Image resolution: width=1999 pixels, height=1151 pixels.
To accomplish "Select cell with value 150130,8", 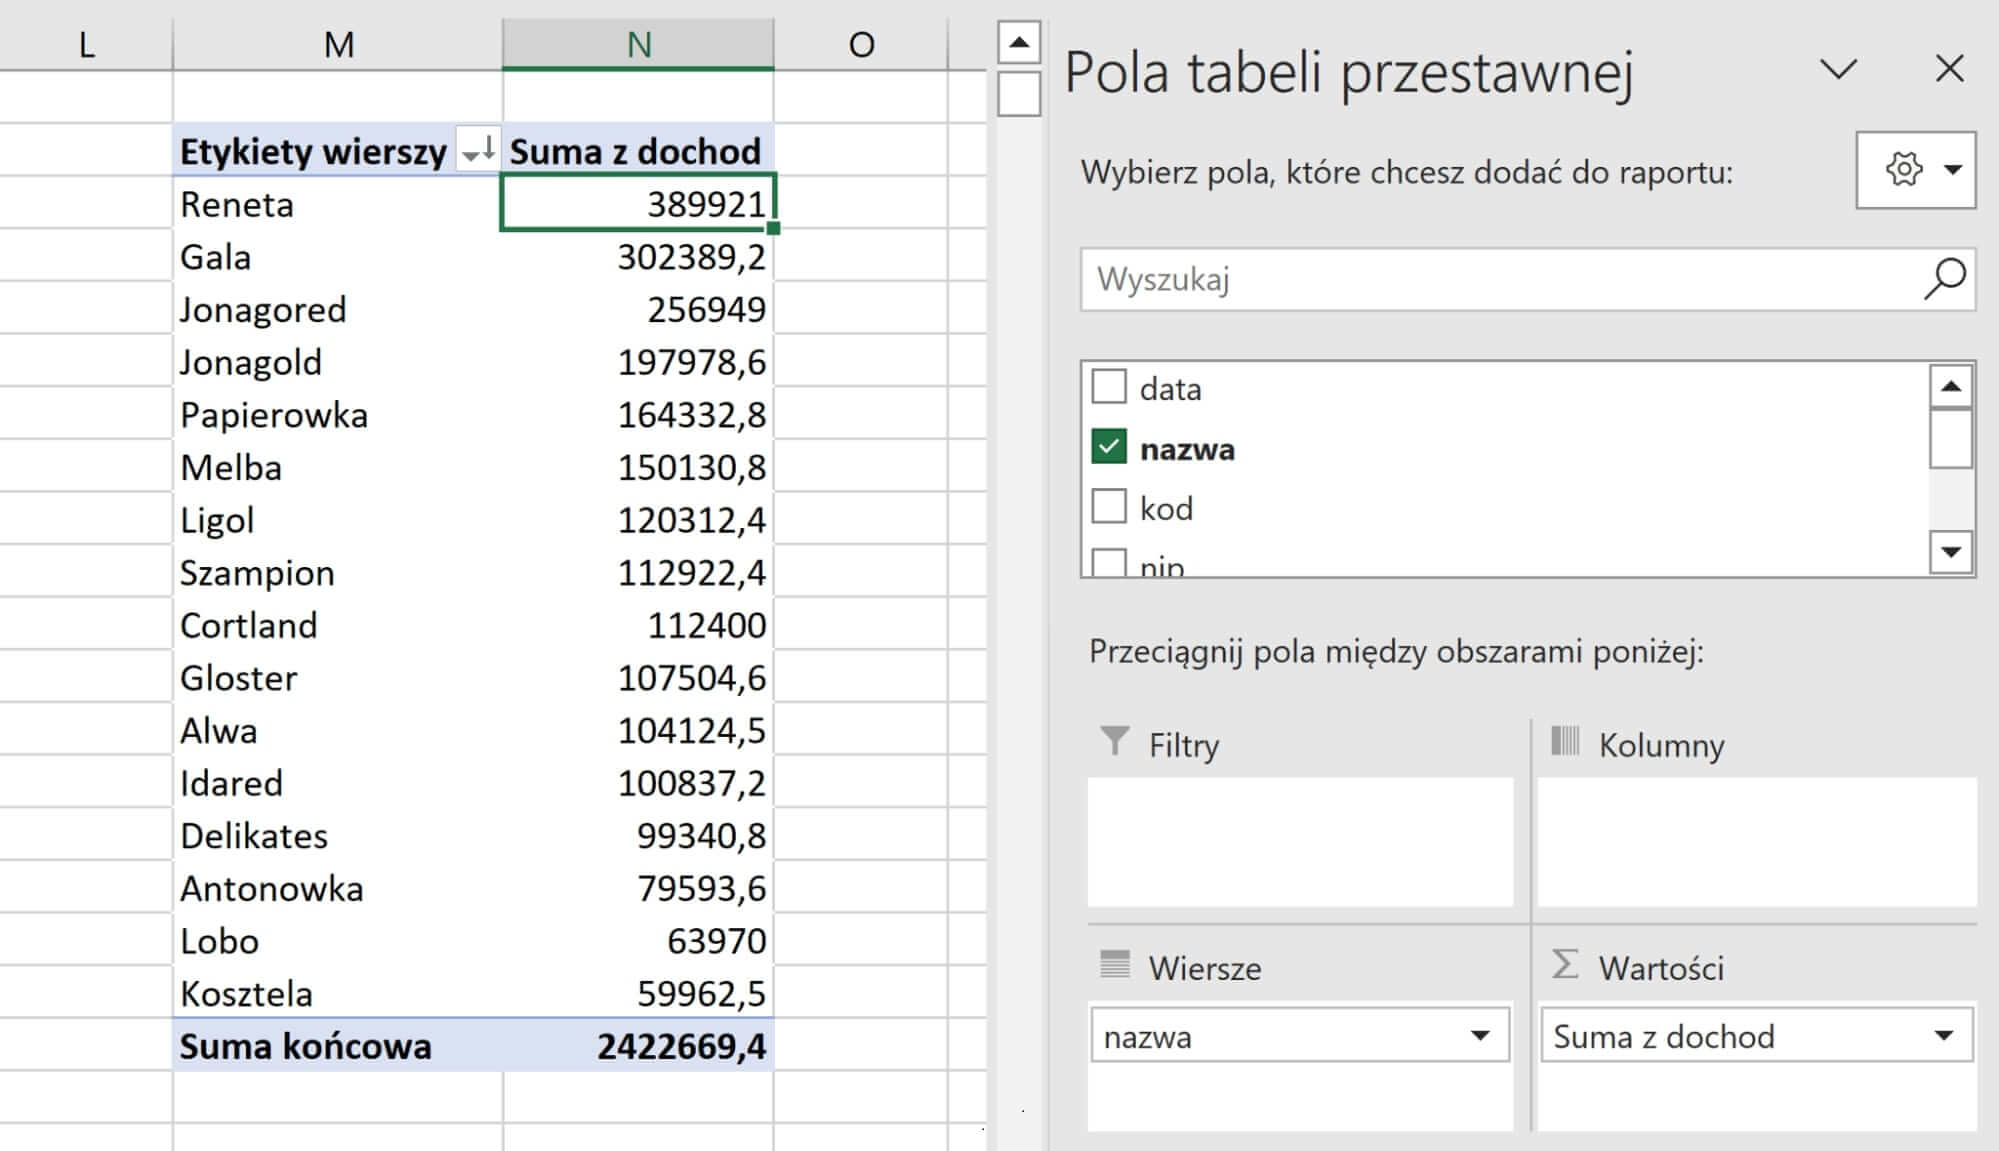I will click(638, 467).
